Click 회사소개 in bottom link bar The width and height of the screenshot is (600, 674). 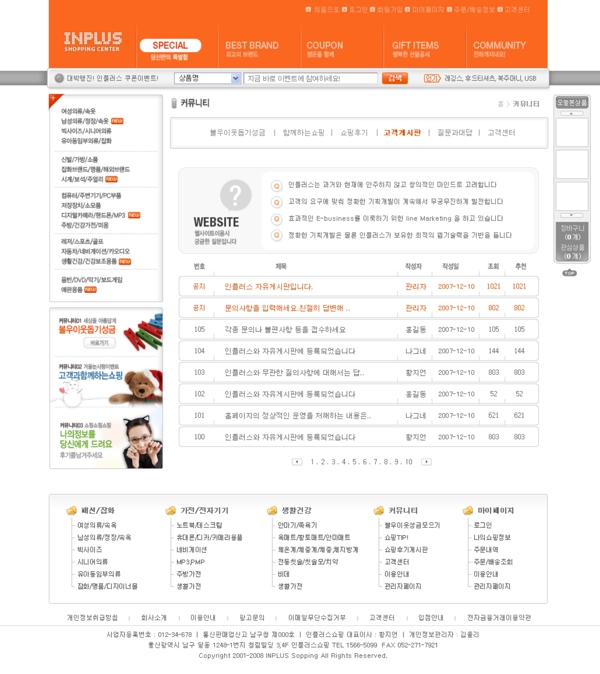[x=153, y=617]
